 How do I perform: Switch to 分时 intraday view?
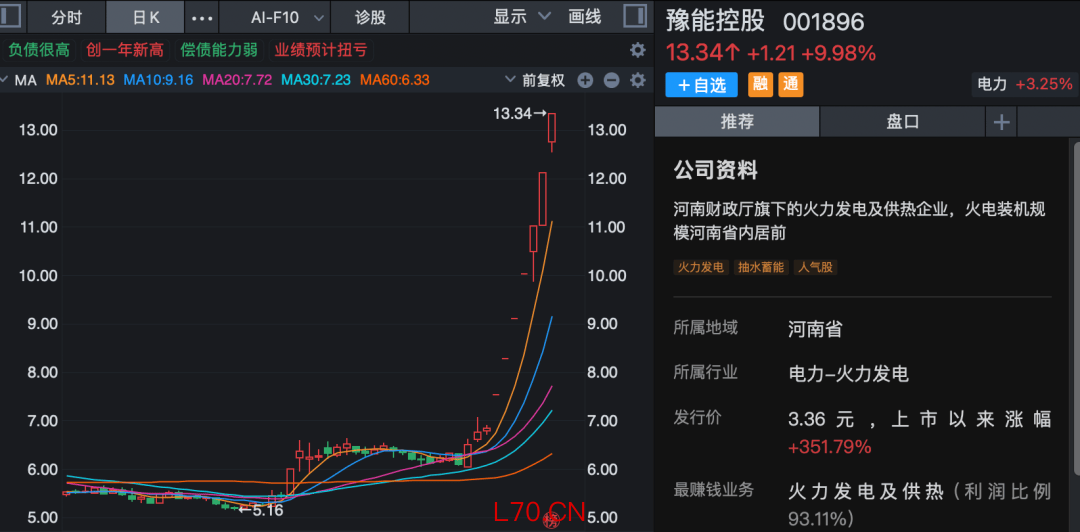click(66, 17)
